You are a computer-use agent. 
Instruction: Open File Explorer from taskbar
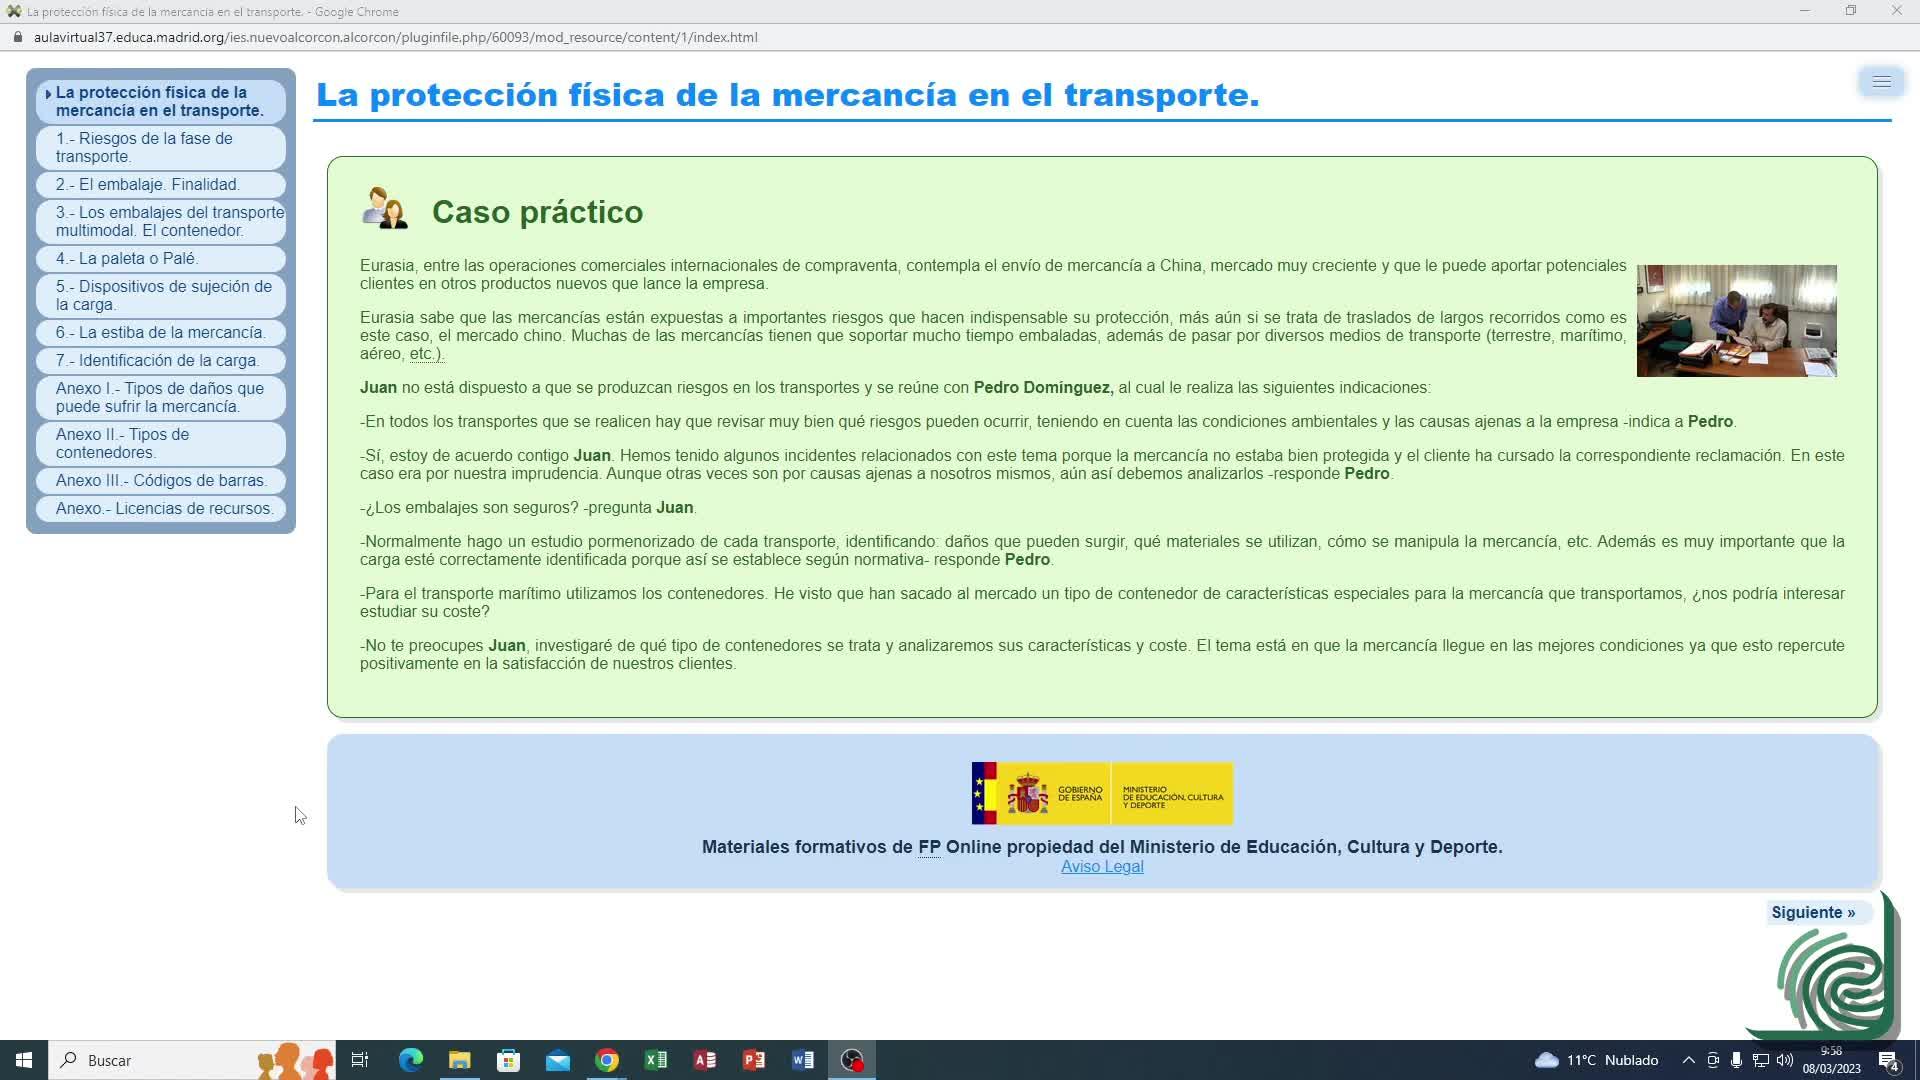tap(460, 1060)
